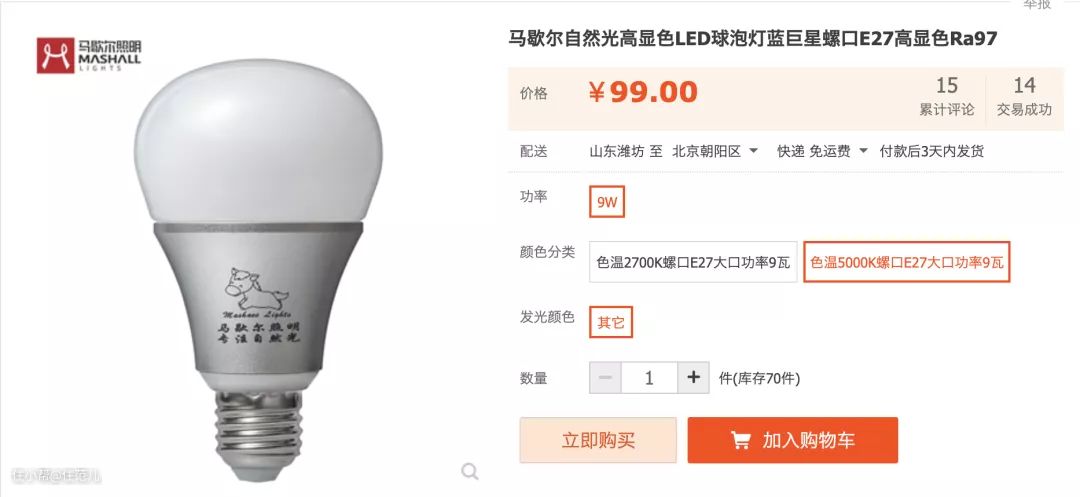This screenshot has width=1080, height=497.
Task: Select the 9W power option
Action: (x=607, y=202)
